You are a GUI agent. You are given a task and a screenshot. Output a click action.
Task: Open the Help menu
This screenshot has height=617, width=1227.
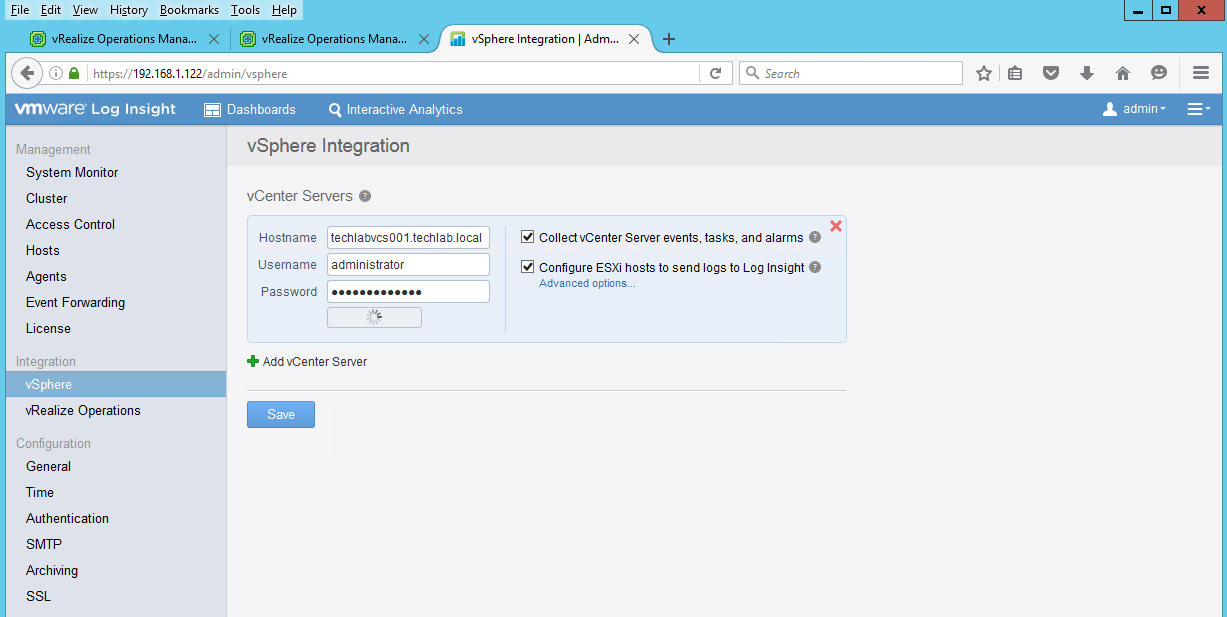(x=284, y=10)
